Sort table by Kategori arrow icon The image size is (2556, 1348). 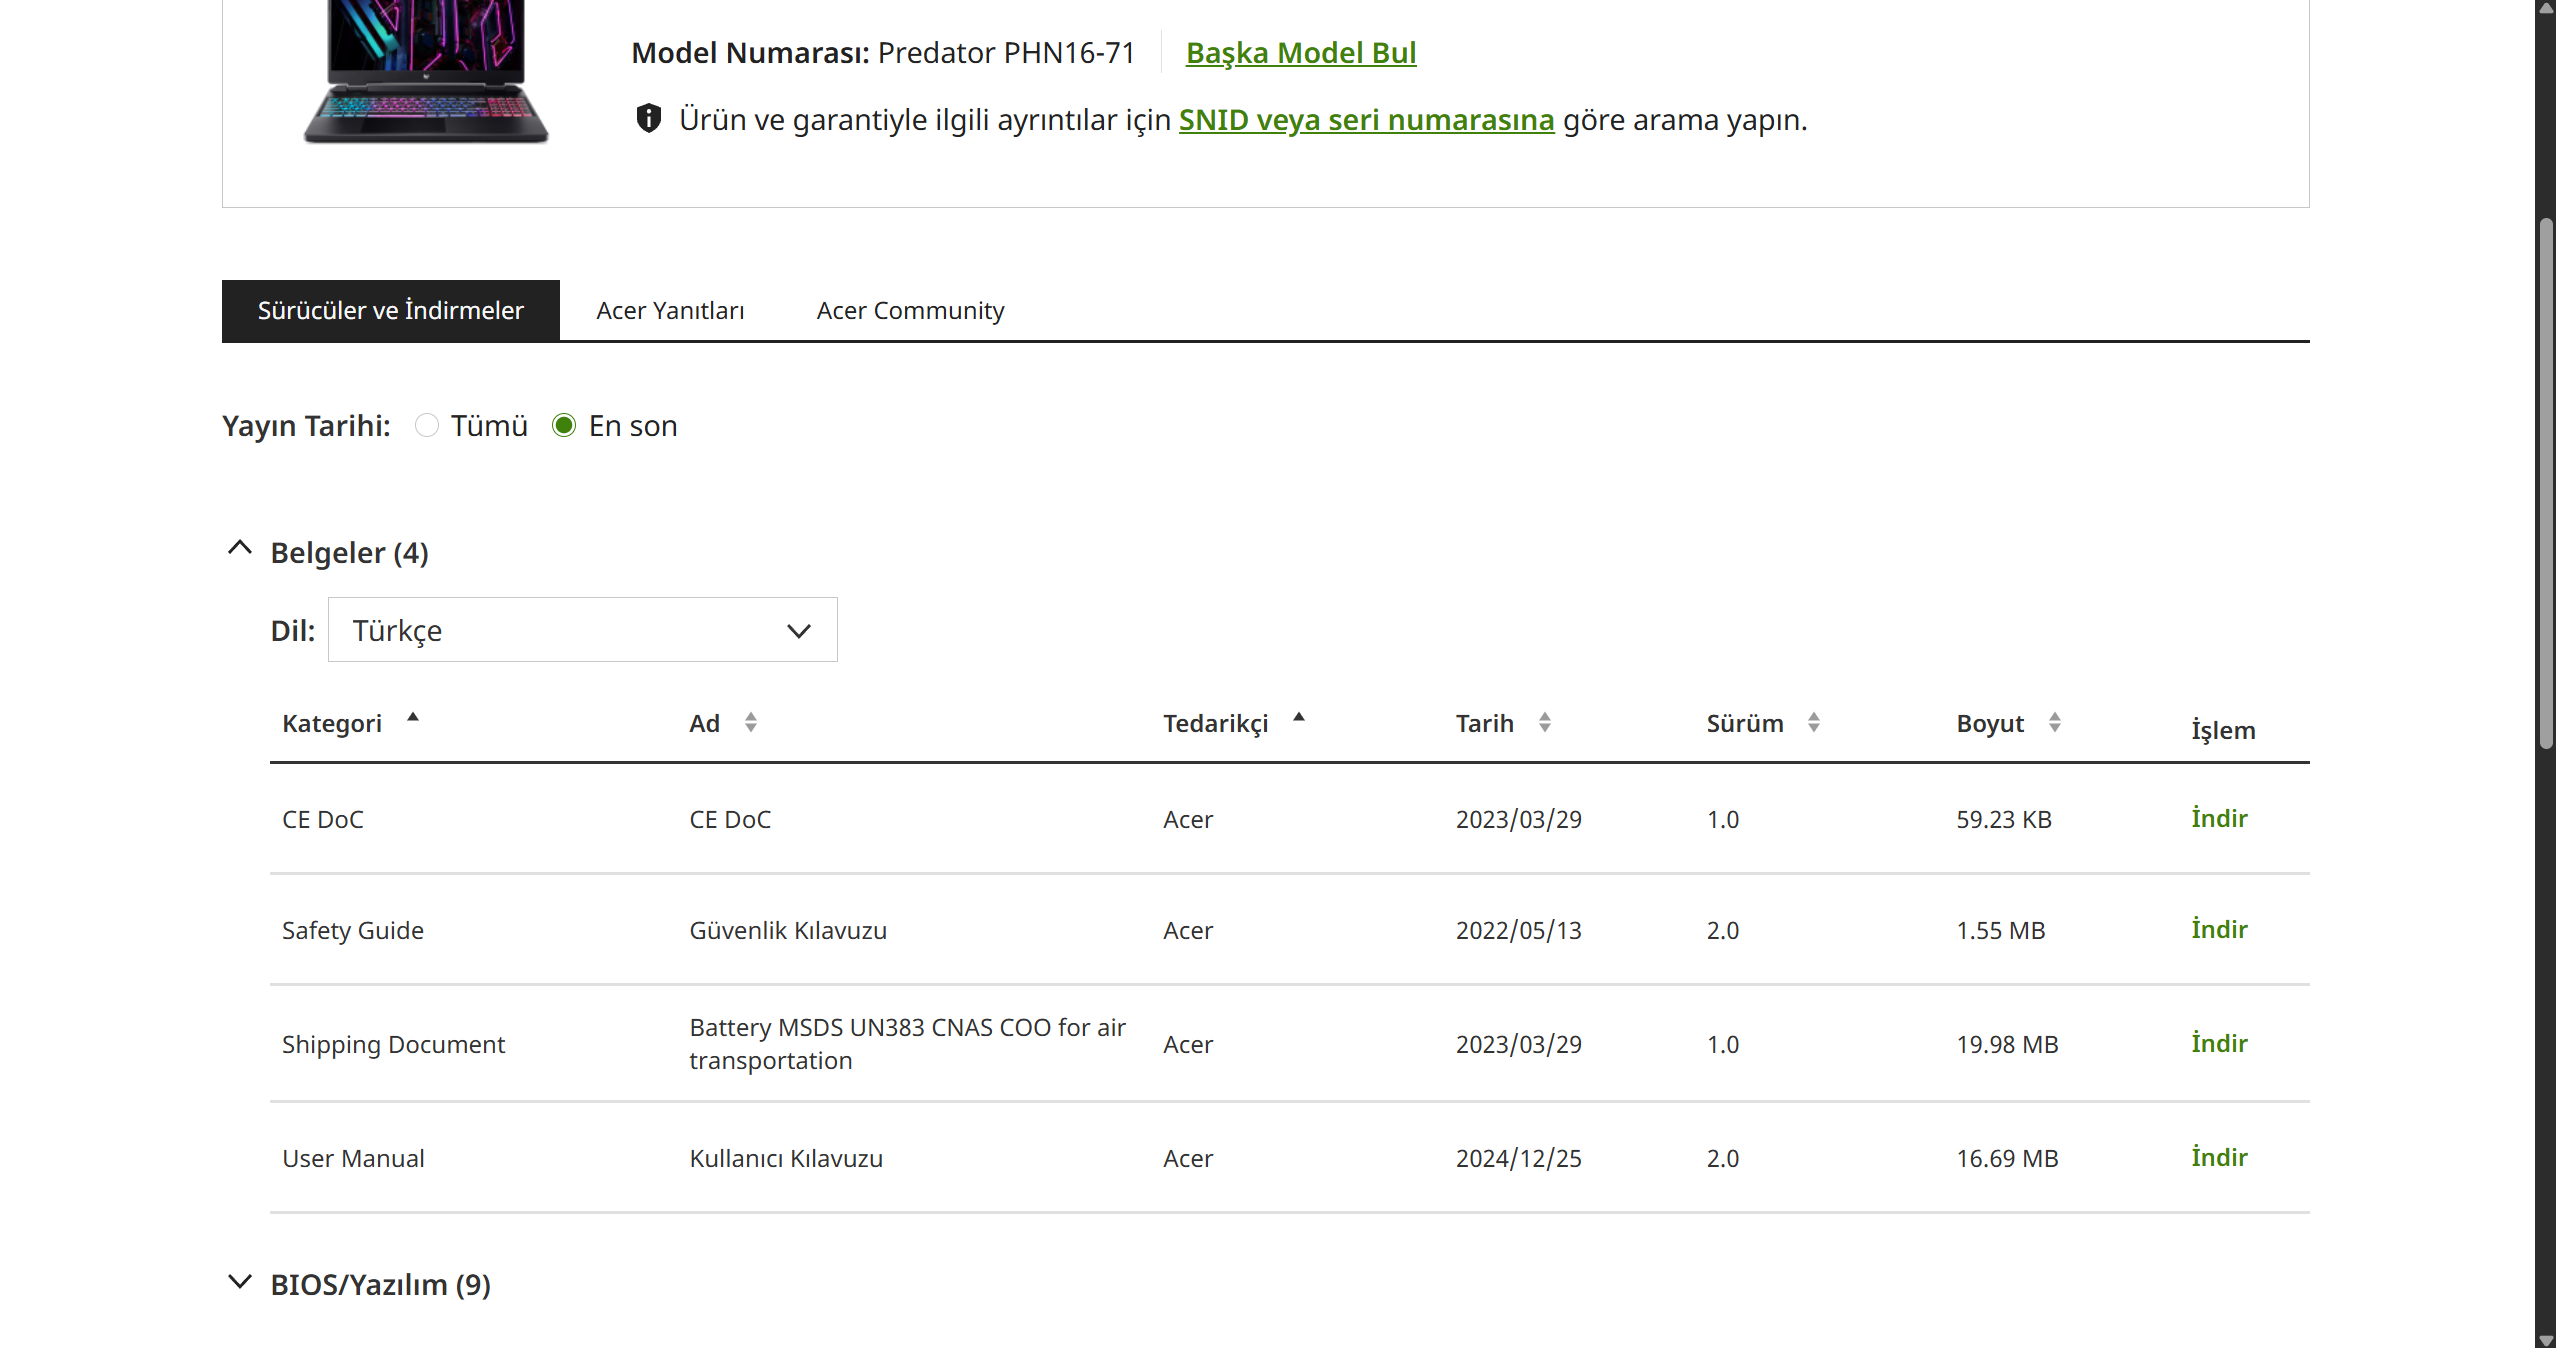click(412, 718)
